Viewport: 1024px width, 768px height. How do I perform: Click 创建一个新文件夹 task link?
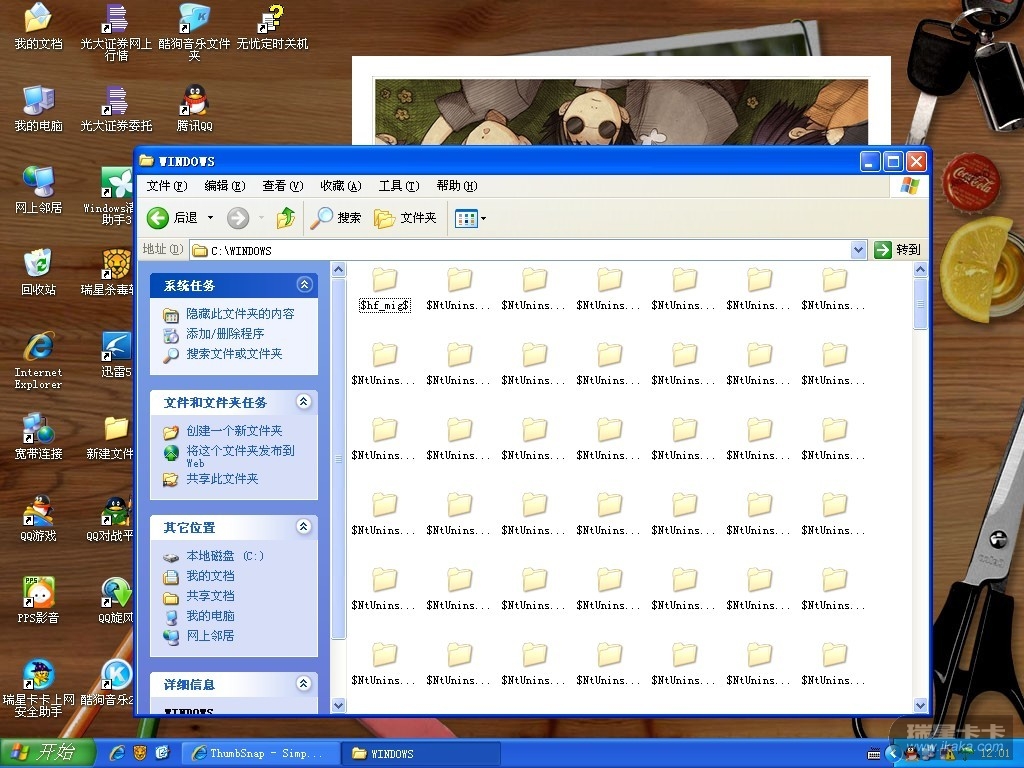(x=234, y=431)
